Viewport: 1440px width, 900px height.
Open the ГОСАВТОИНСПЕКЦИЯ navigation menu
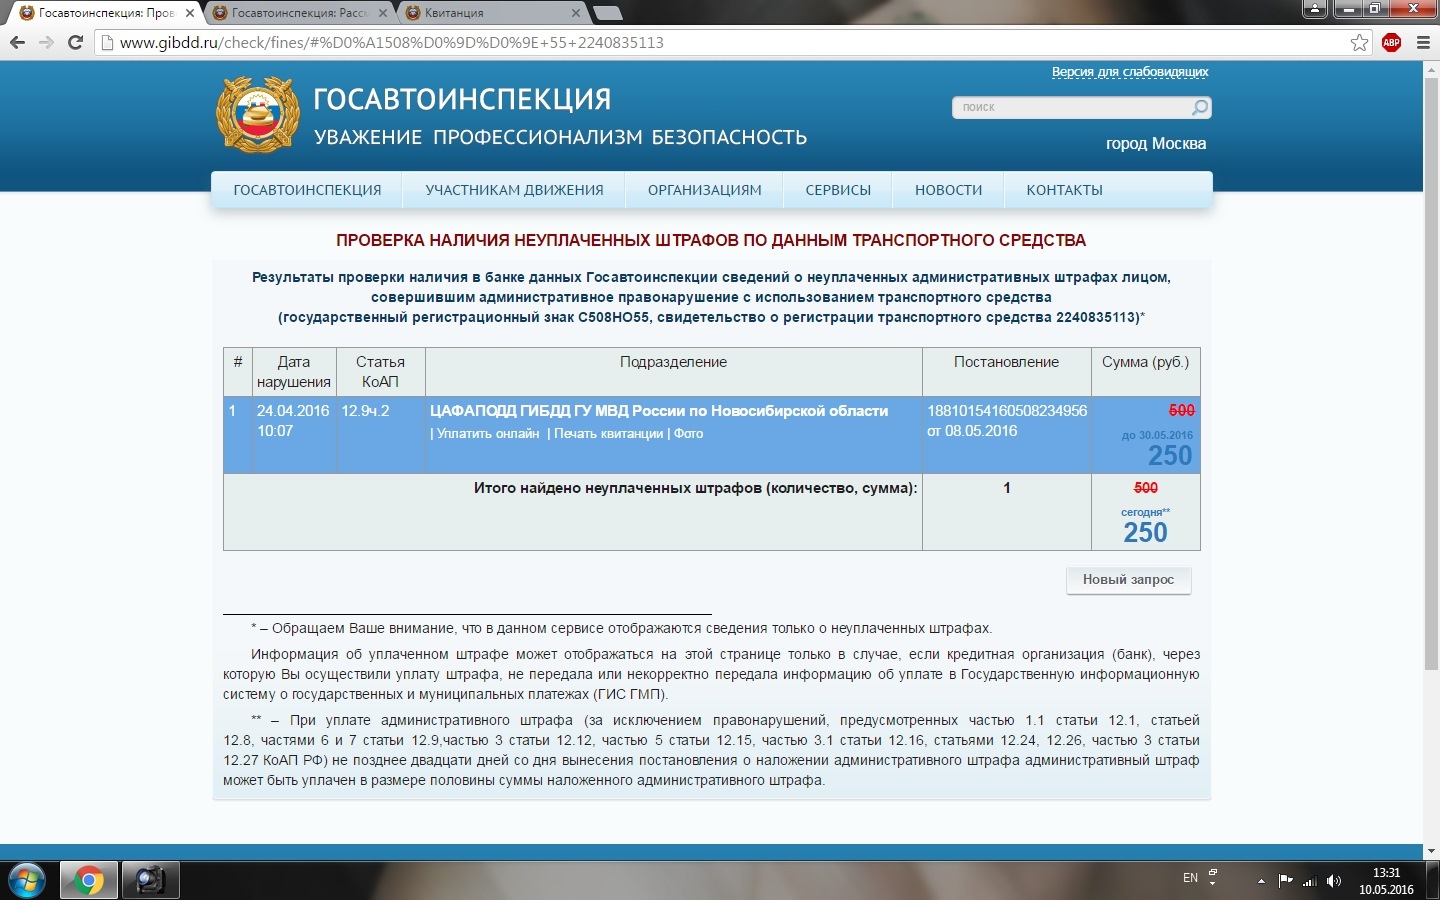click(307, 190)
